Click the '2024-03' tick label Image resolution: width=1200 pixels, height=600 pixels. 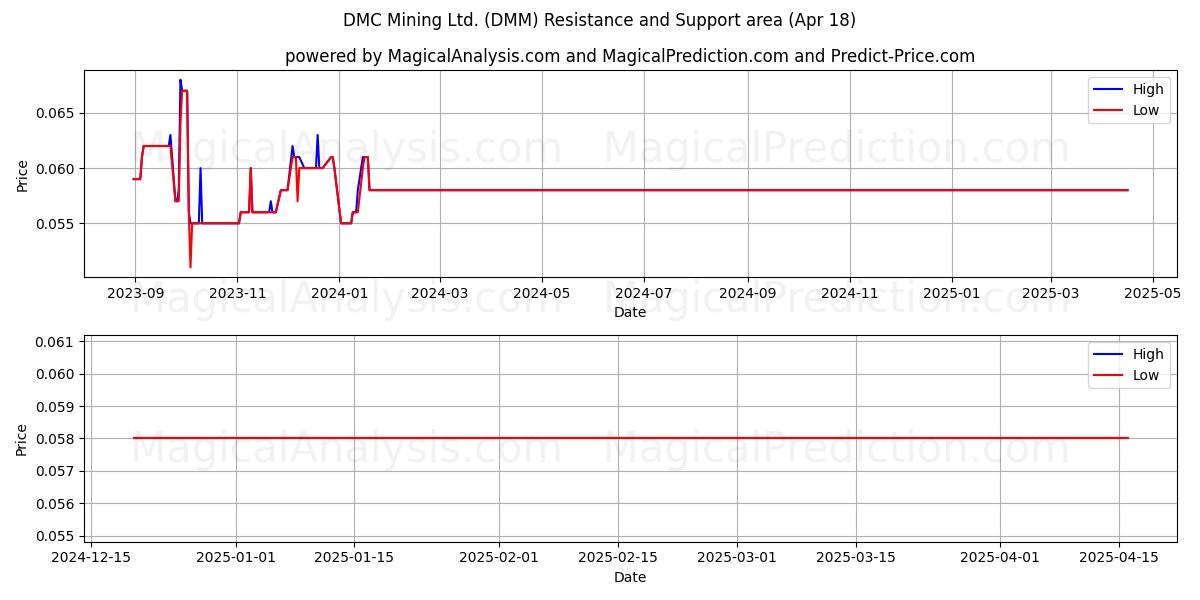440,293
